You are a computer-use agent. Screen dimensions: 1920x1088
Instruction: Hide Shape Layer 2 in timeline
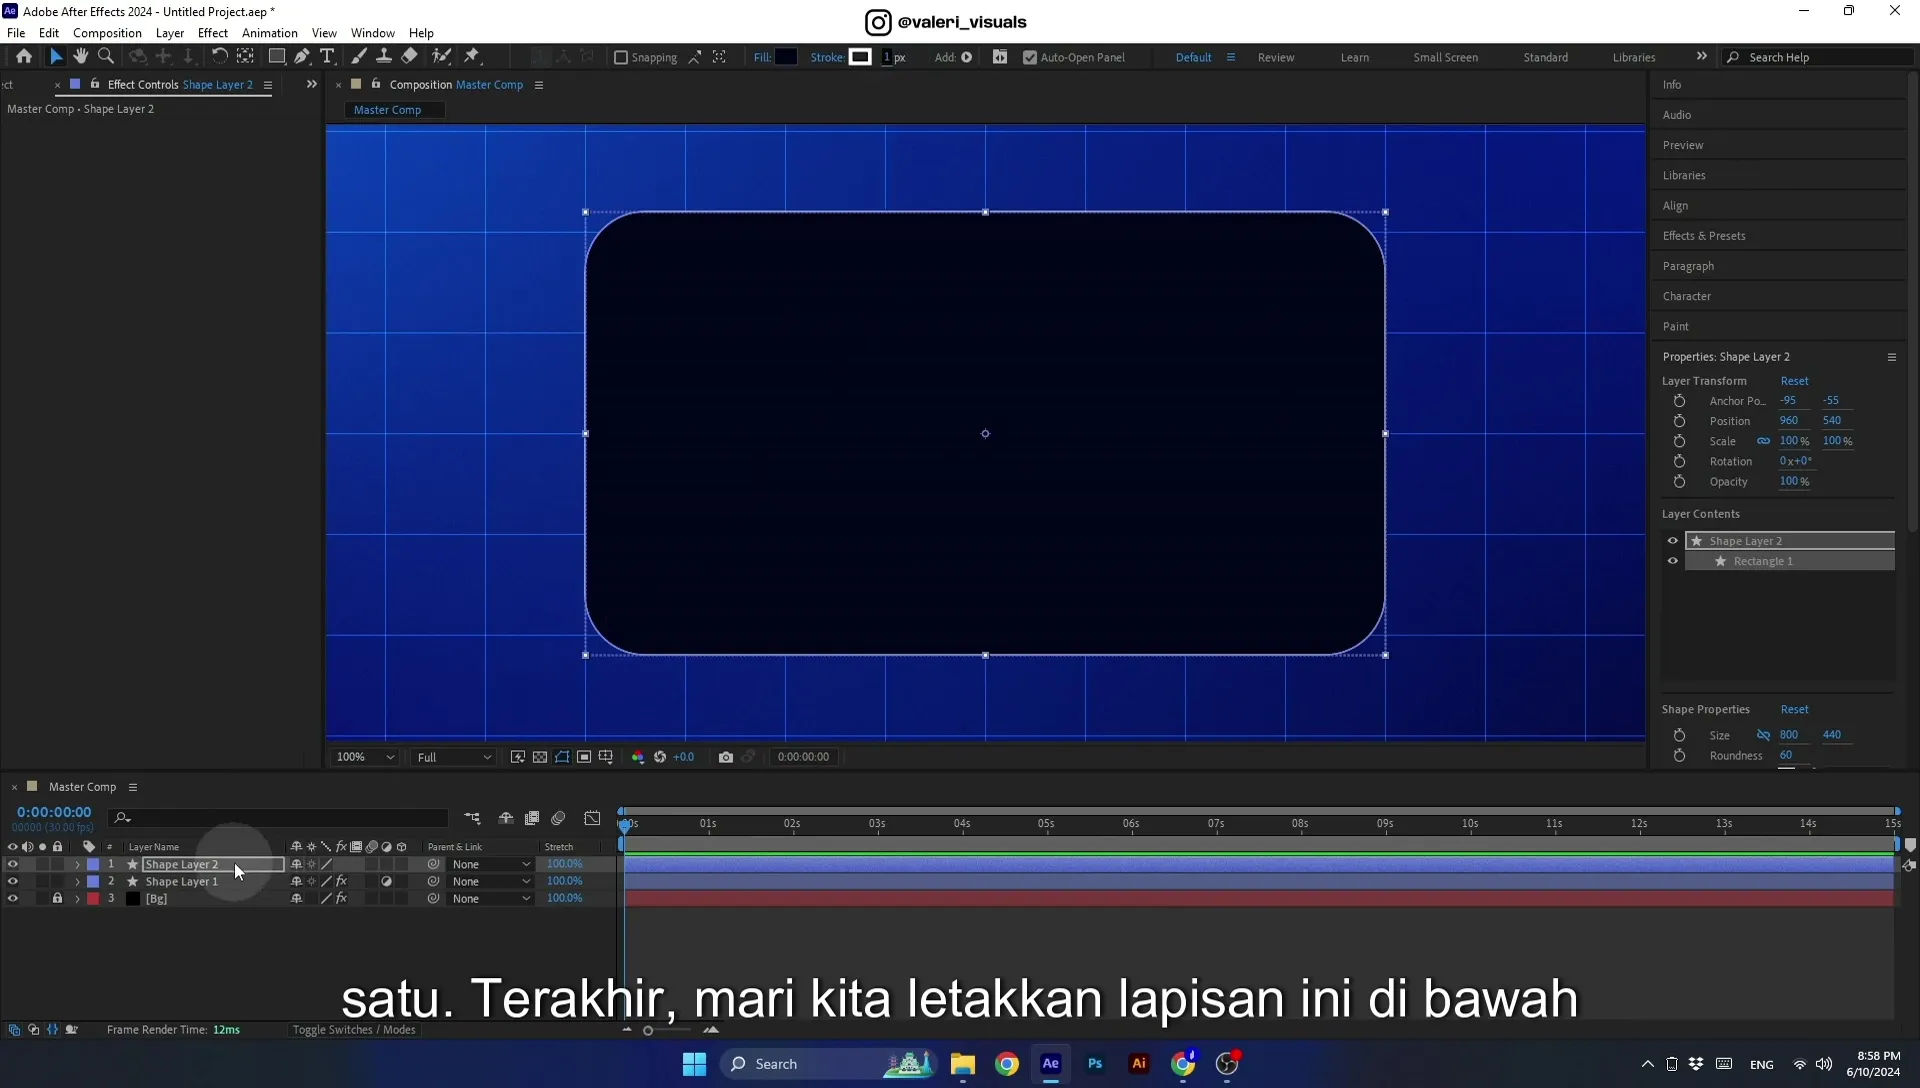click(12, 865)
